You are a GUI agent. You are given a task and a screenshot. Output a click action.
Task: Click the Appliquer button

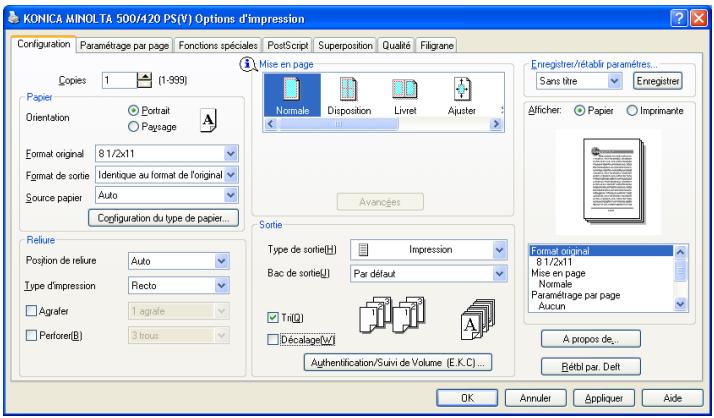[x=604, y=398]
